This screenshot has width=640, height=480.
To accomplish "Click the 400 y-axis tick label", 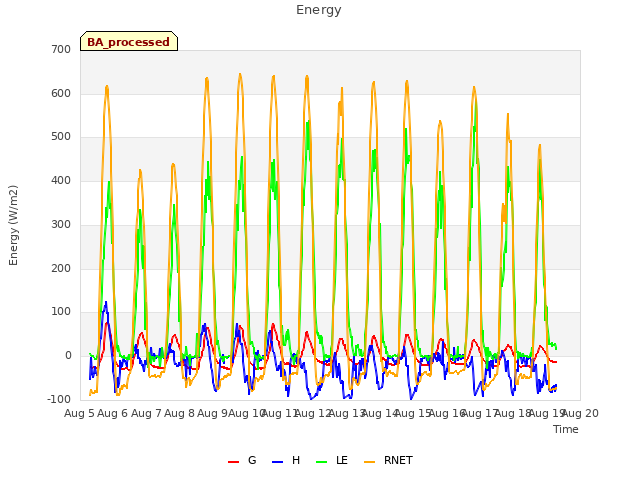I will 61,180.
